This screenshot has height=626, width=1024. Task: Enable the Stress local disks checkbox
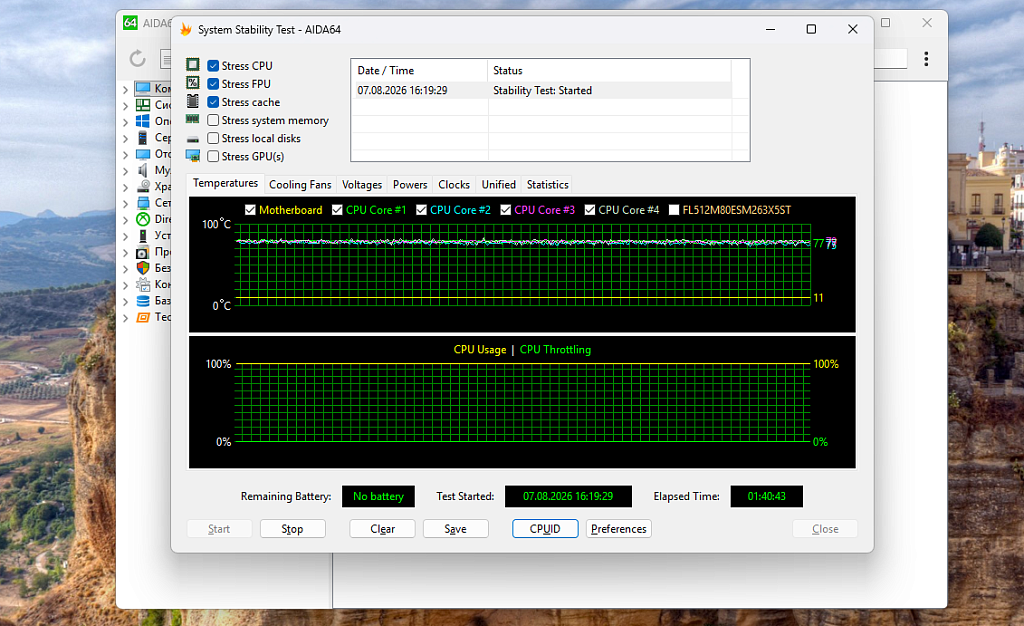pyautogui.click(x=213, y=138)
